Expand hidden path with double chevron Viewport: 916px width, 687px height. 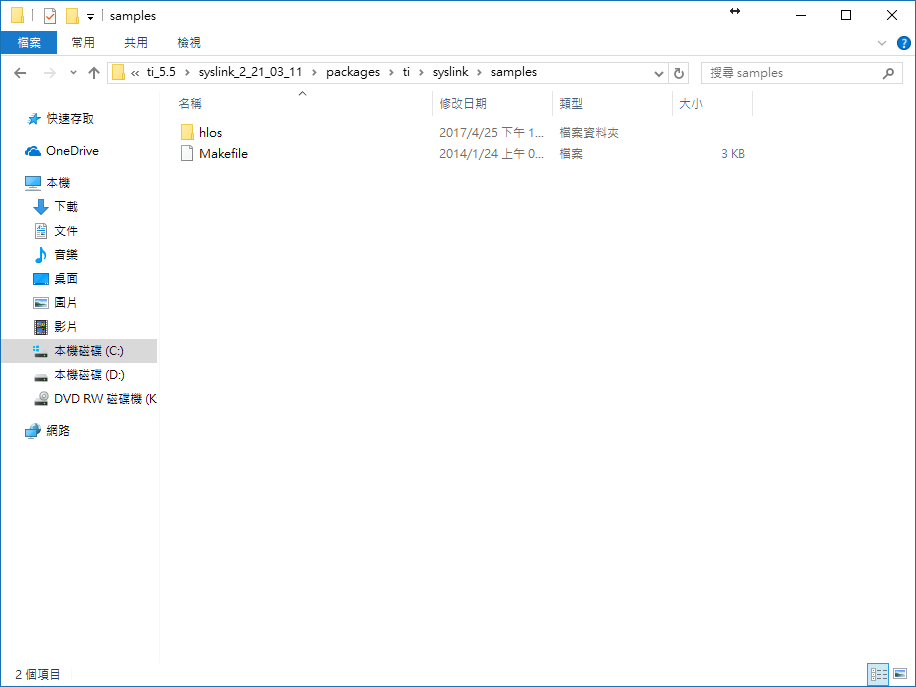(135, 73)
